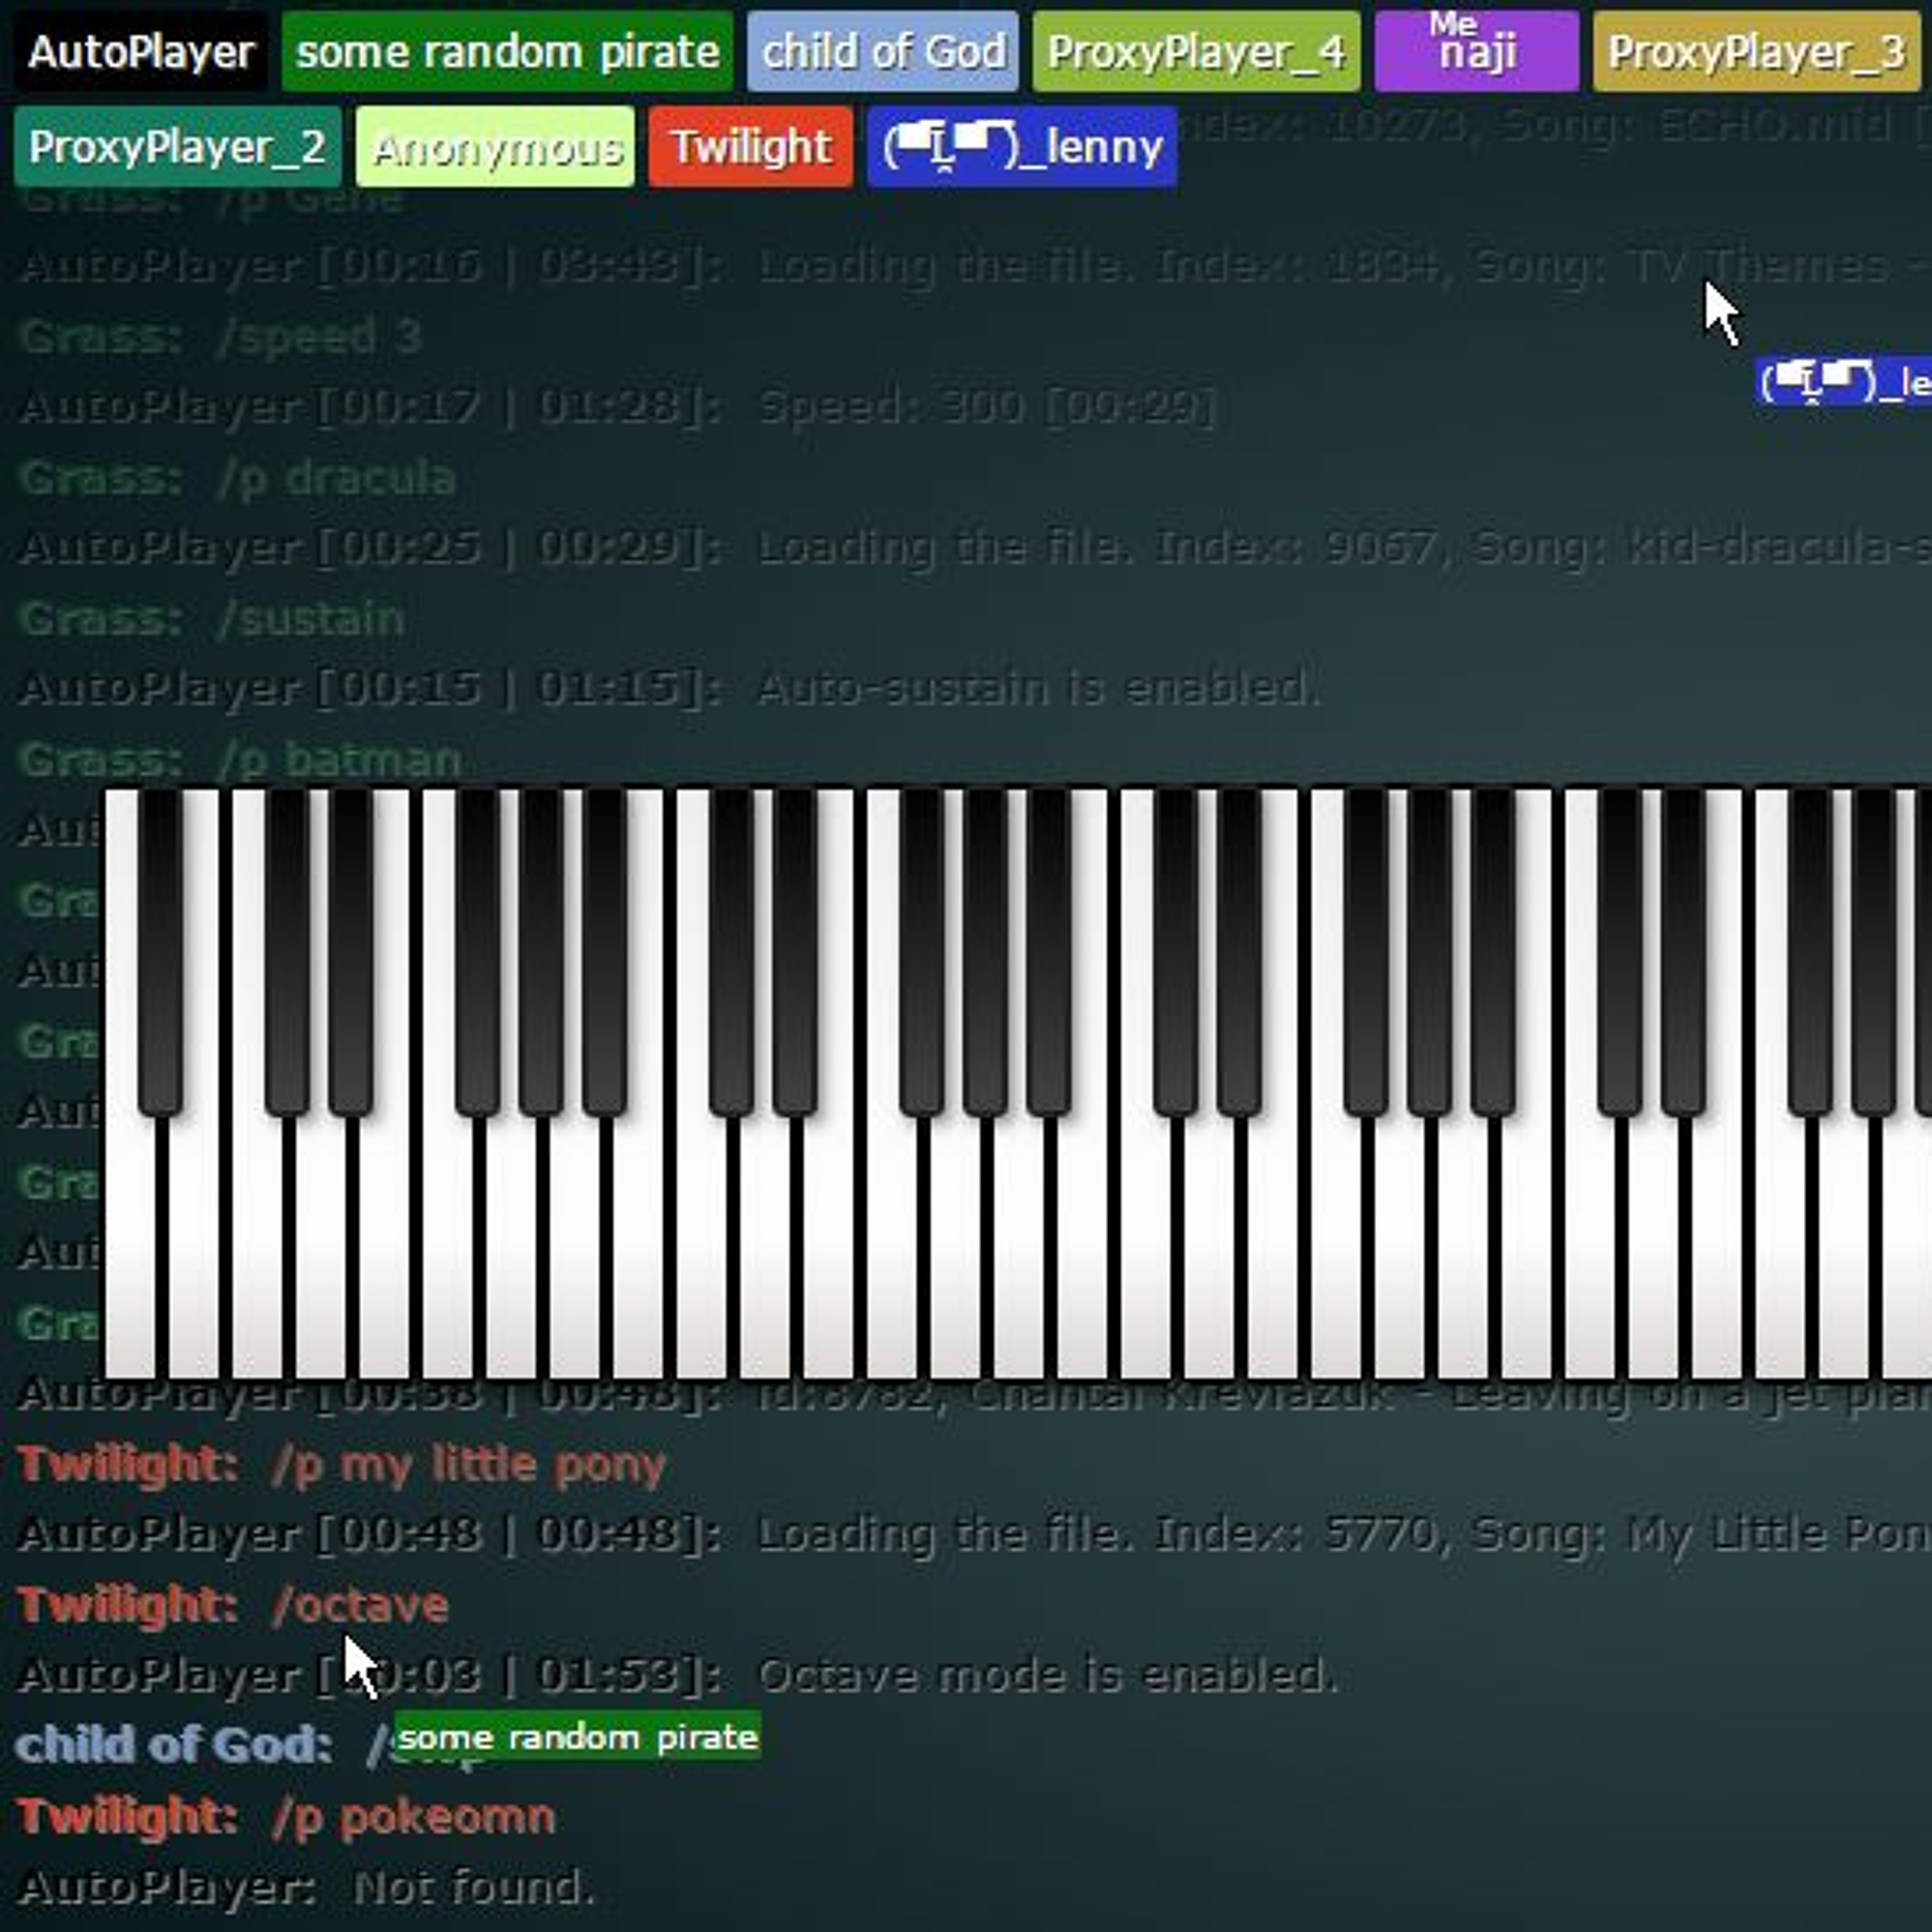Click the 'Twilight: /octave' chat message
1932x1932 pixels.
(x=232, y=1605)
